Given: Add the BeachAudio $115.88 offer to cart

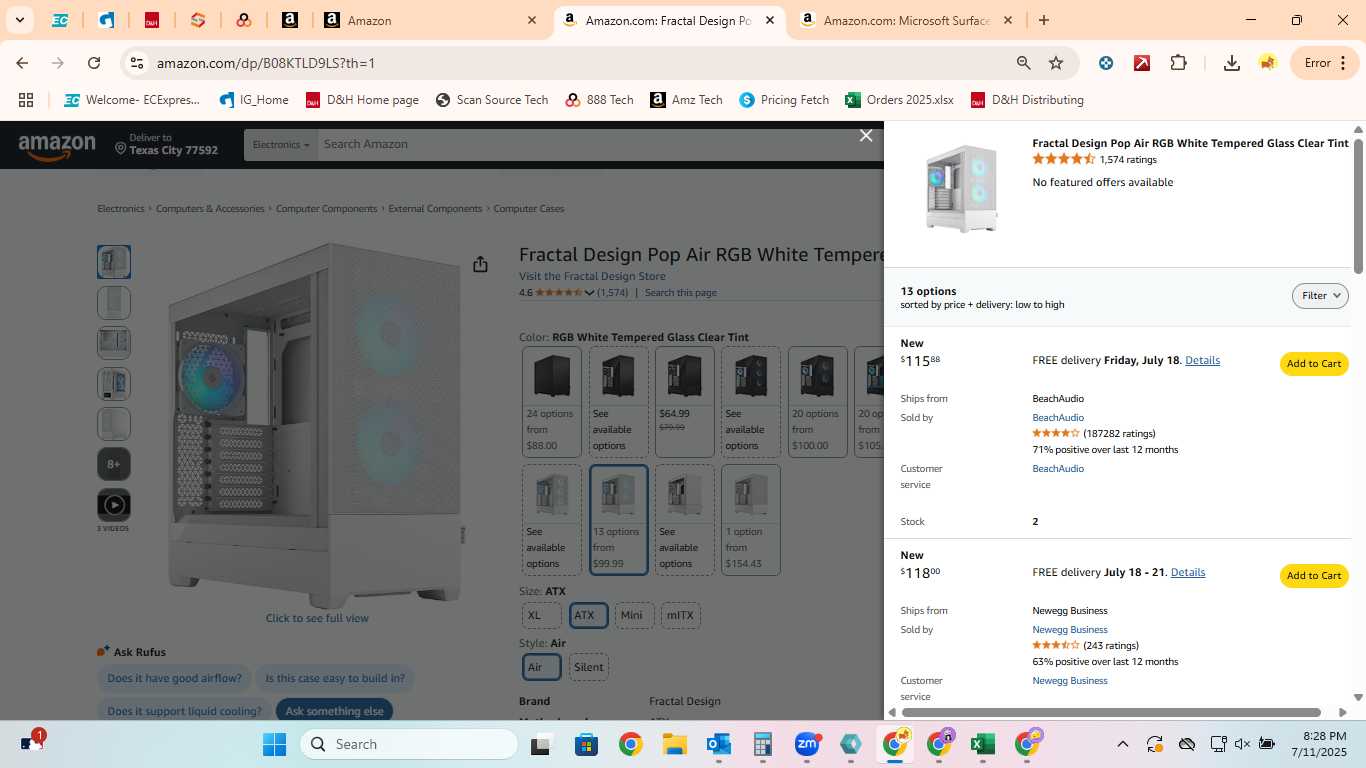Looking at the screenshot, I should (1314, 364).
